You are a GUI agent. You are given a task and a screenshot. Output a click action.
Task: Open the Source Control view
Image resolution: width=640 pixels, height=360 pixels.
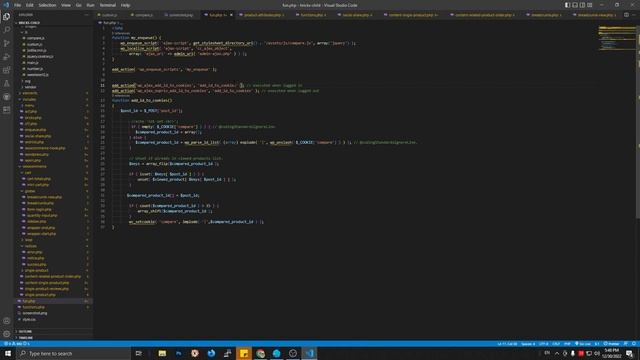pos(7,43)
